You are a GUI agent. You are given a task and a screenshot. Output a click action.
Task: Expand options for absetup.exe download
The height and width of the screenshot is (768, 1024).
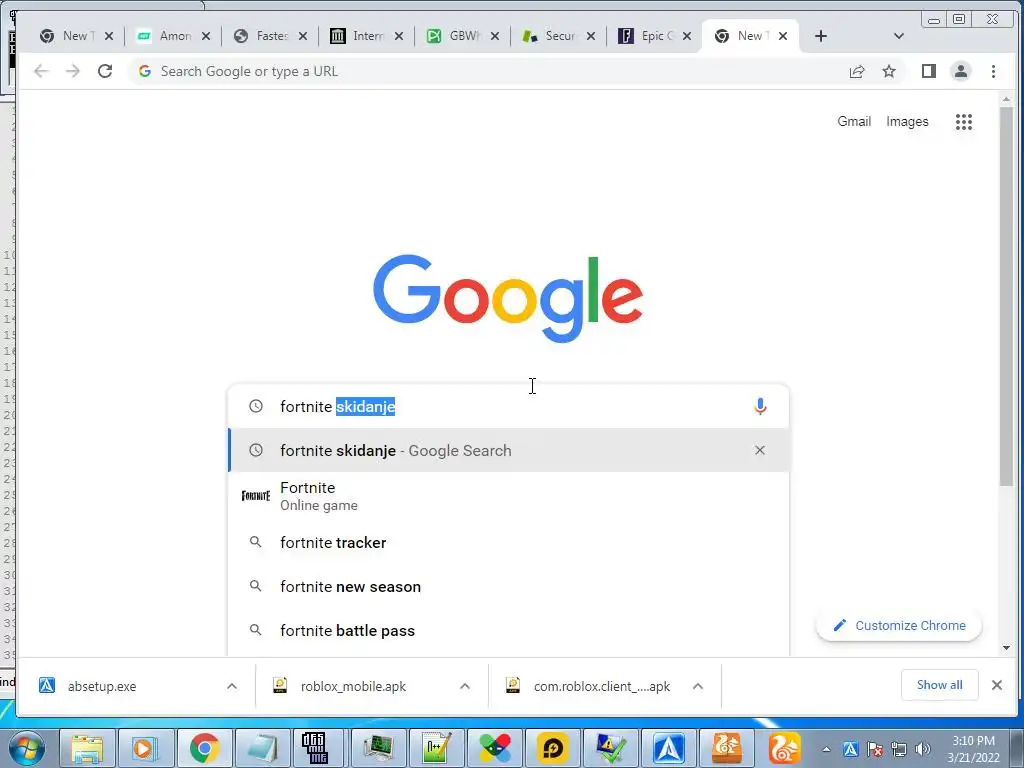click(x=232, y=686)
